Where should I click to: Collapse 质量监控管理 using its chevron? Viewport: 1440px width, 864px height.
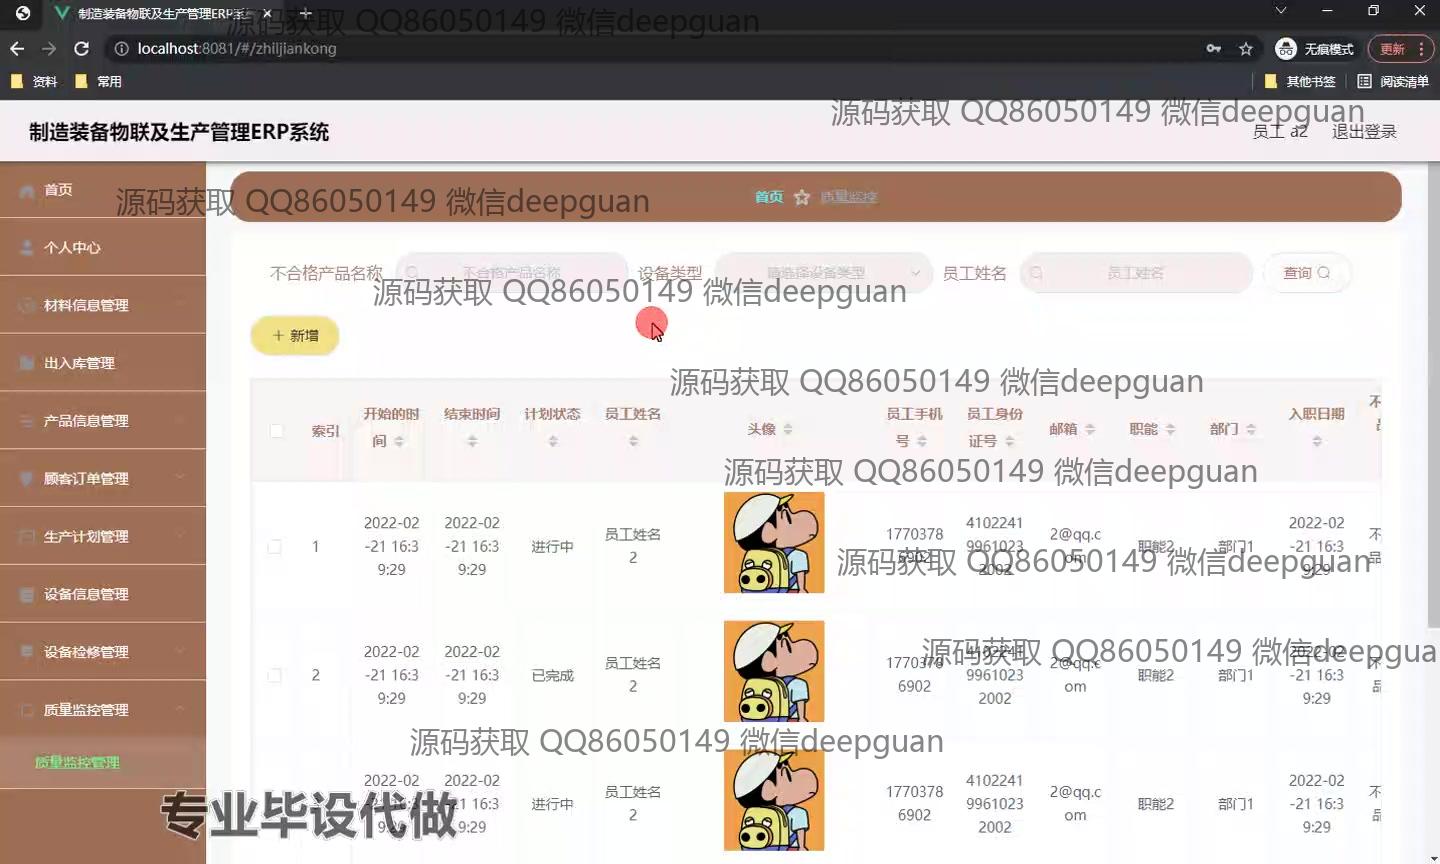coord(181,710)
